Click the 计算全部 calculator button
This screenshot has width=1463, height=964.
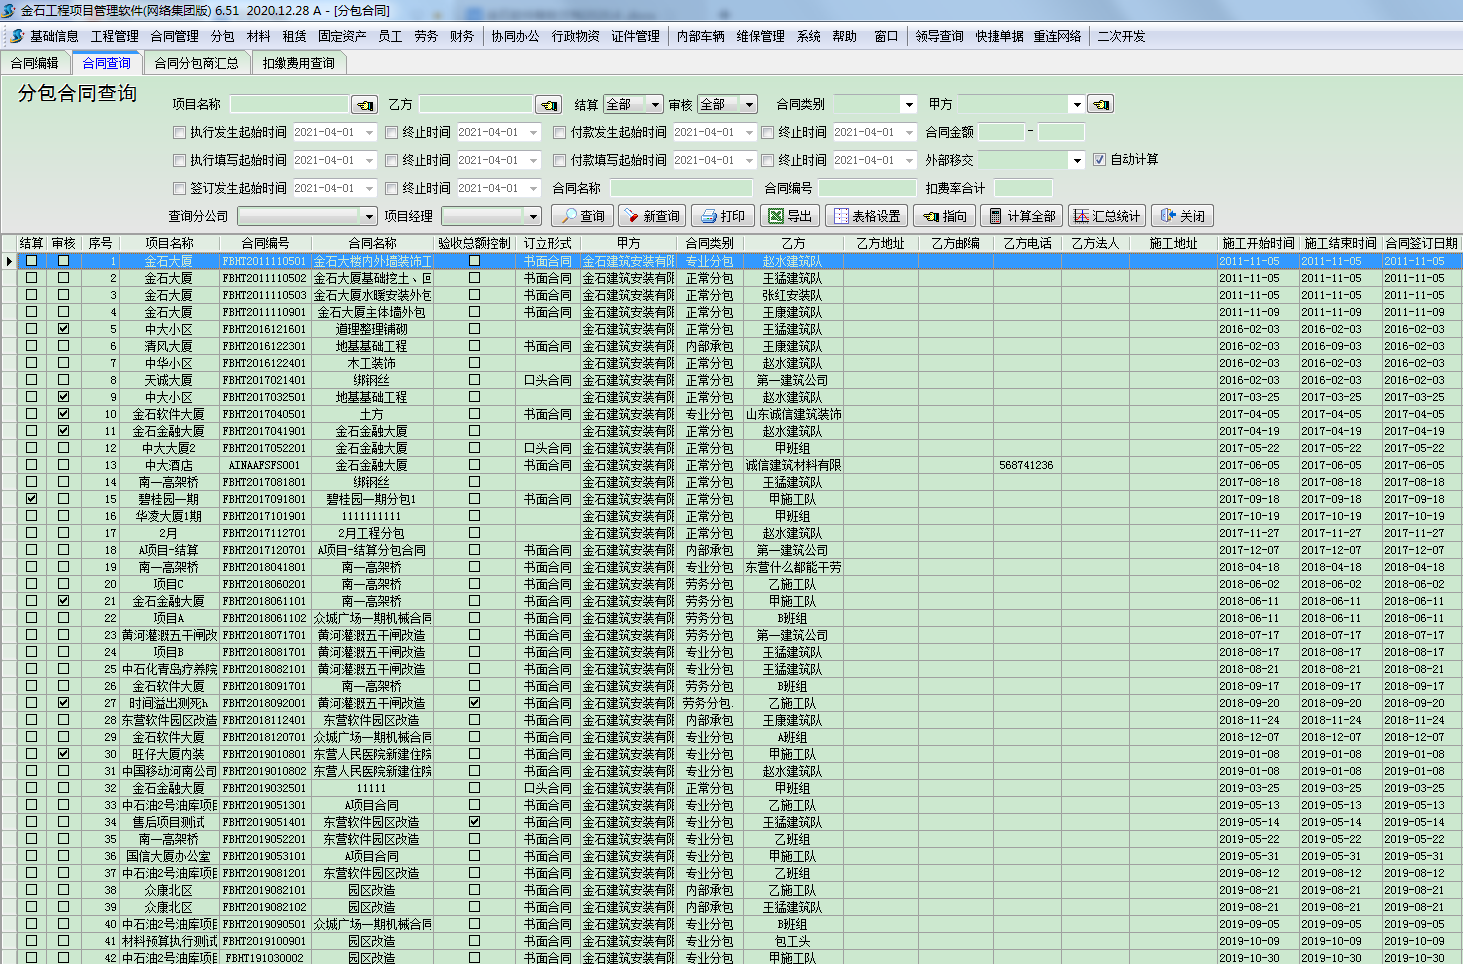tap(1019, 216)
